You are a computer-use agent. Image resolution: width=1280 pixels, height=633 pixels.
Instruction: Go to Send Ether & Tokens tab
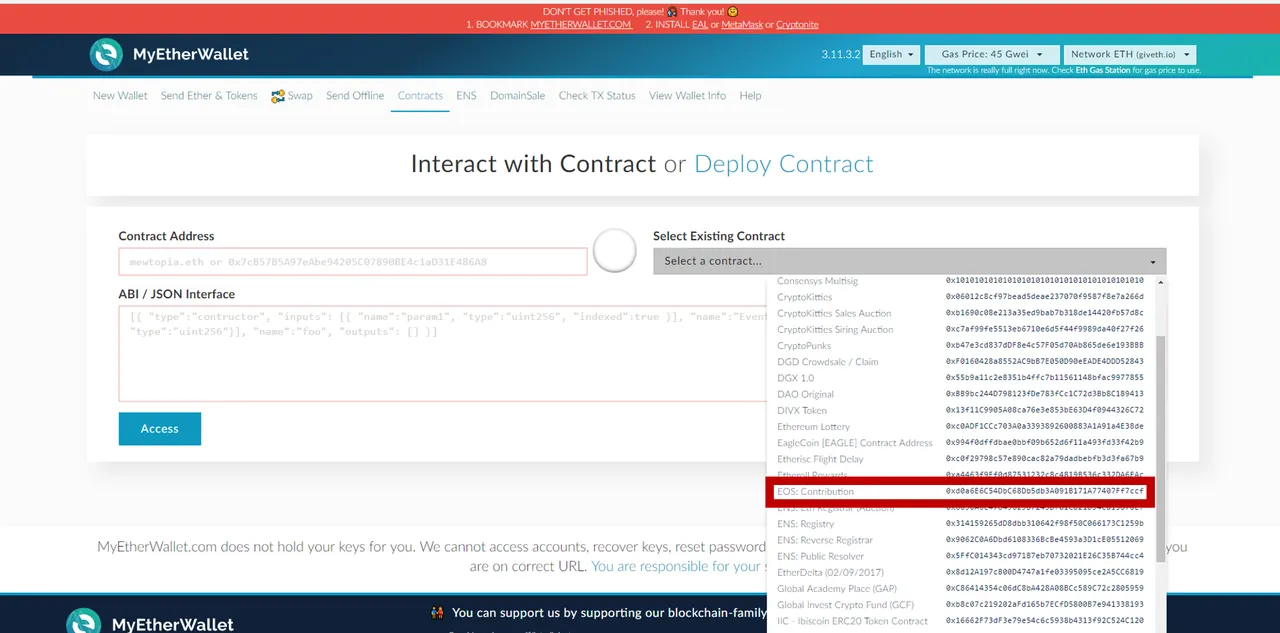point(209,96)
